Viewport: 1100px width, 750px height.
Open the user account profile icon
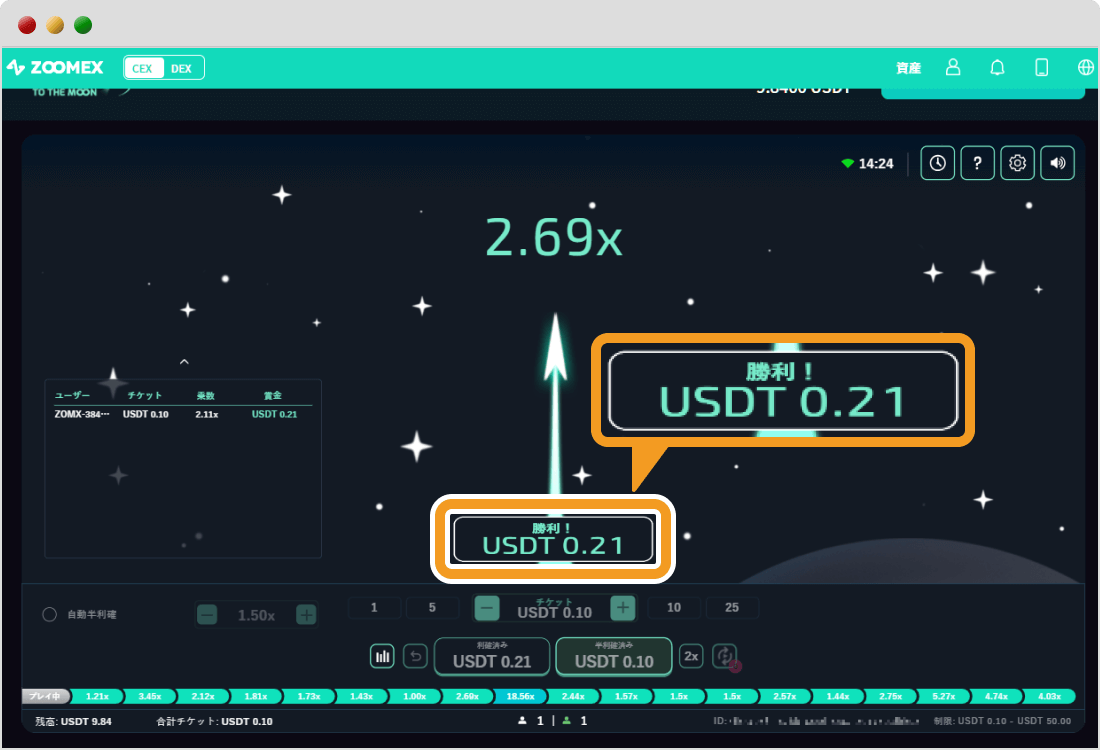tap(953, 68)
